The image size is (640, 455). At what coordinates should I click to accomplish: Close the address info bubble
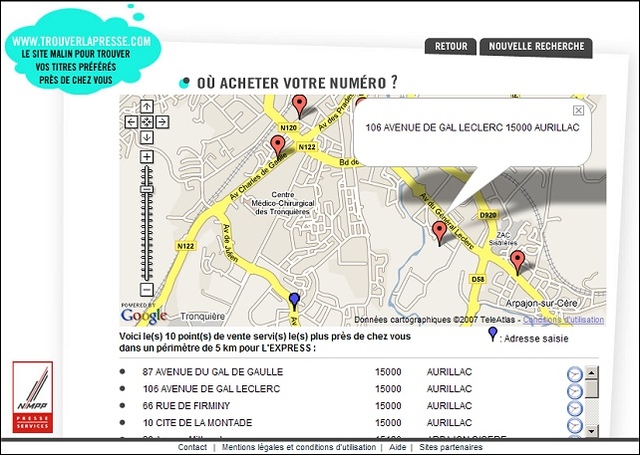[x=578, y=110]
